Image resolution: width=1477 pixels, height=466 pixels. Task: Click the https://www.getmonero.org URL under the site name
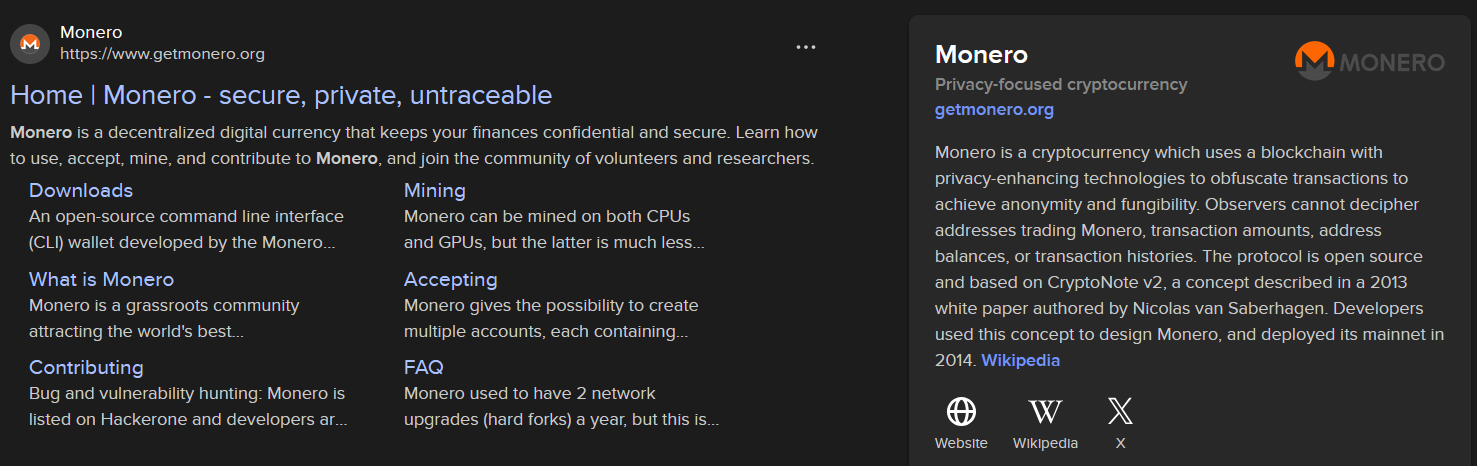[x=162, y=54]
